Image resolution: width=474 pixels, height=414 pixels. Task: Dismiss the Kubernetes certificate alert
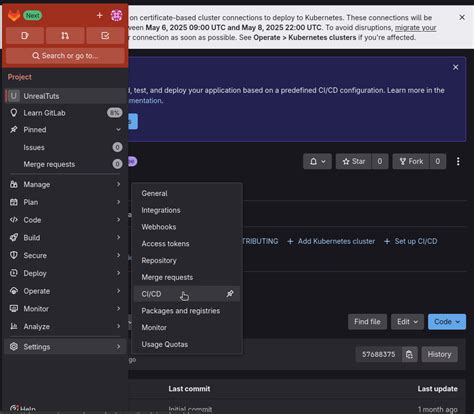point(462,17)
